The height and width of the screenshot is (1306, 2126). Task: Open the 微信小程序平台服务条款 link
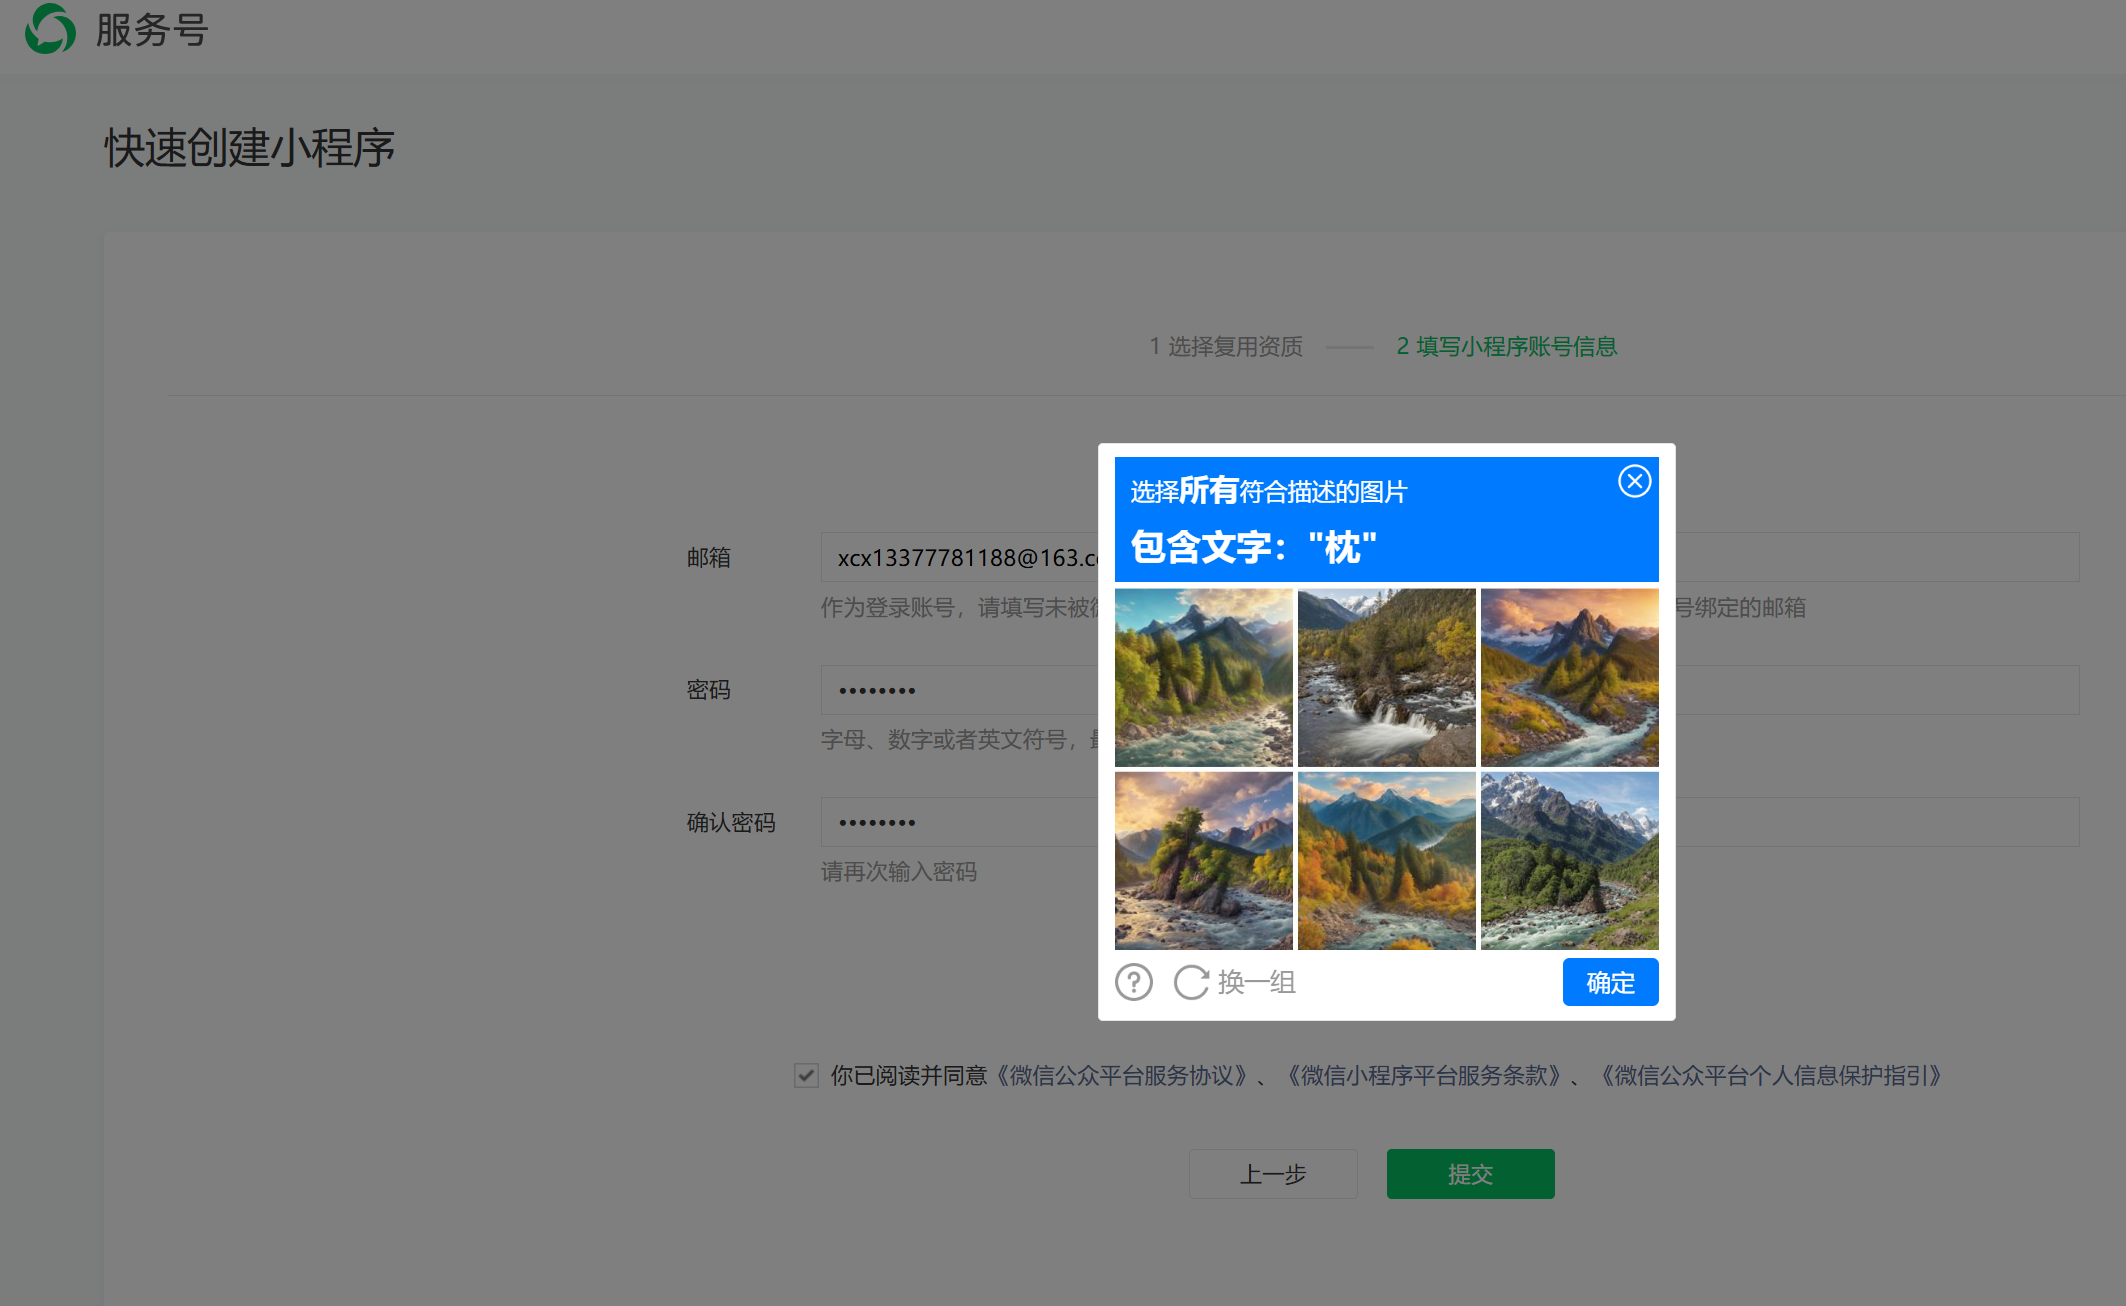point(1424,1076)
